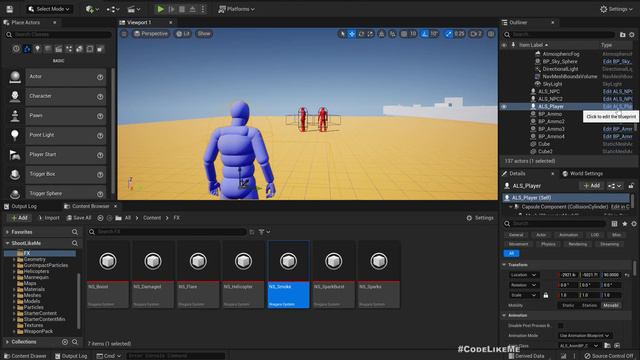
Task: Select the Visual Effects category in Place Actors
Action: click(x=69, y=49)
